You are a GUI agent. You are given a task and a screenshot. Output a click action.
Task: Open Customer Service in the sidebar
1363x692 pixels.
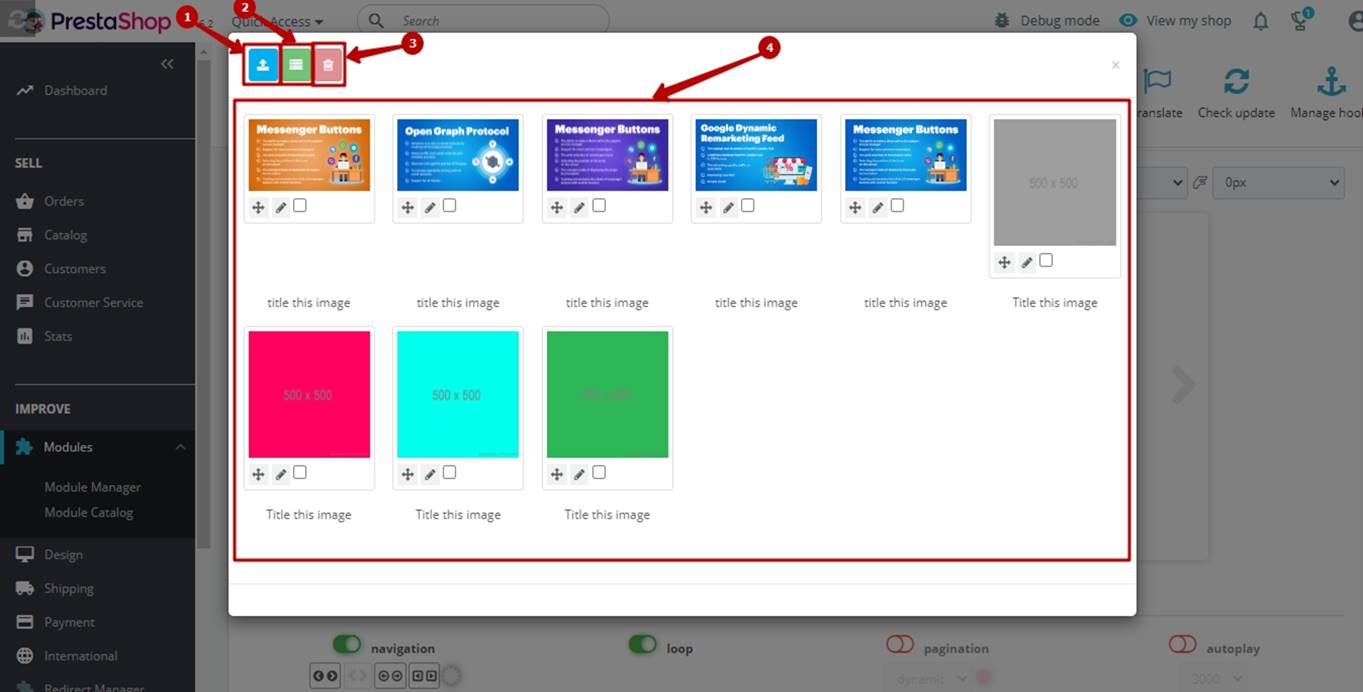click(x=93, y=302)
